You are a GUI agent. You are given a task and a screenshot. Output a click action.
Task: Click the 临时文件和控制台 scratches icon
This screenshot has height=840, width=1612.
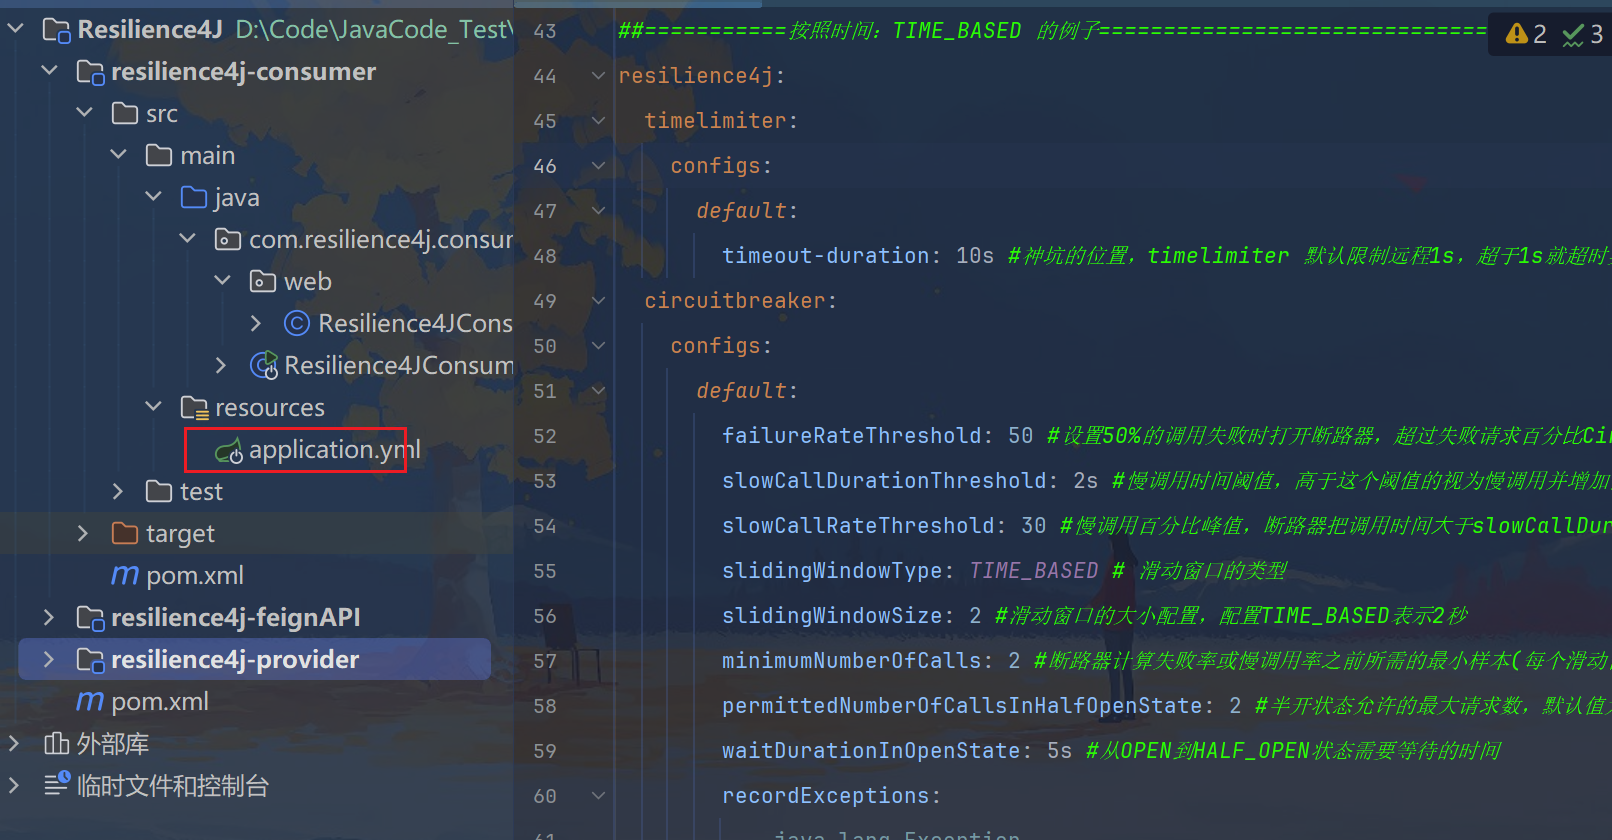tap(57, 784)
